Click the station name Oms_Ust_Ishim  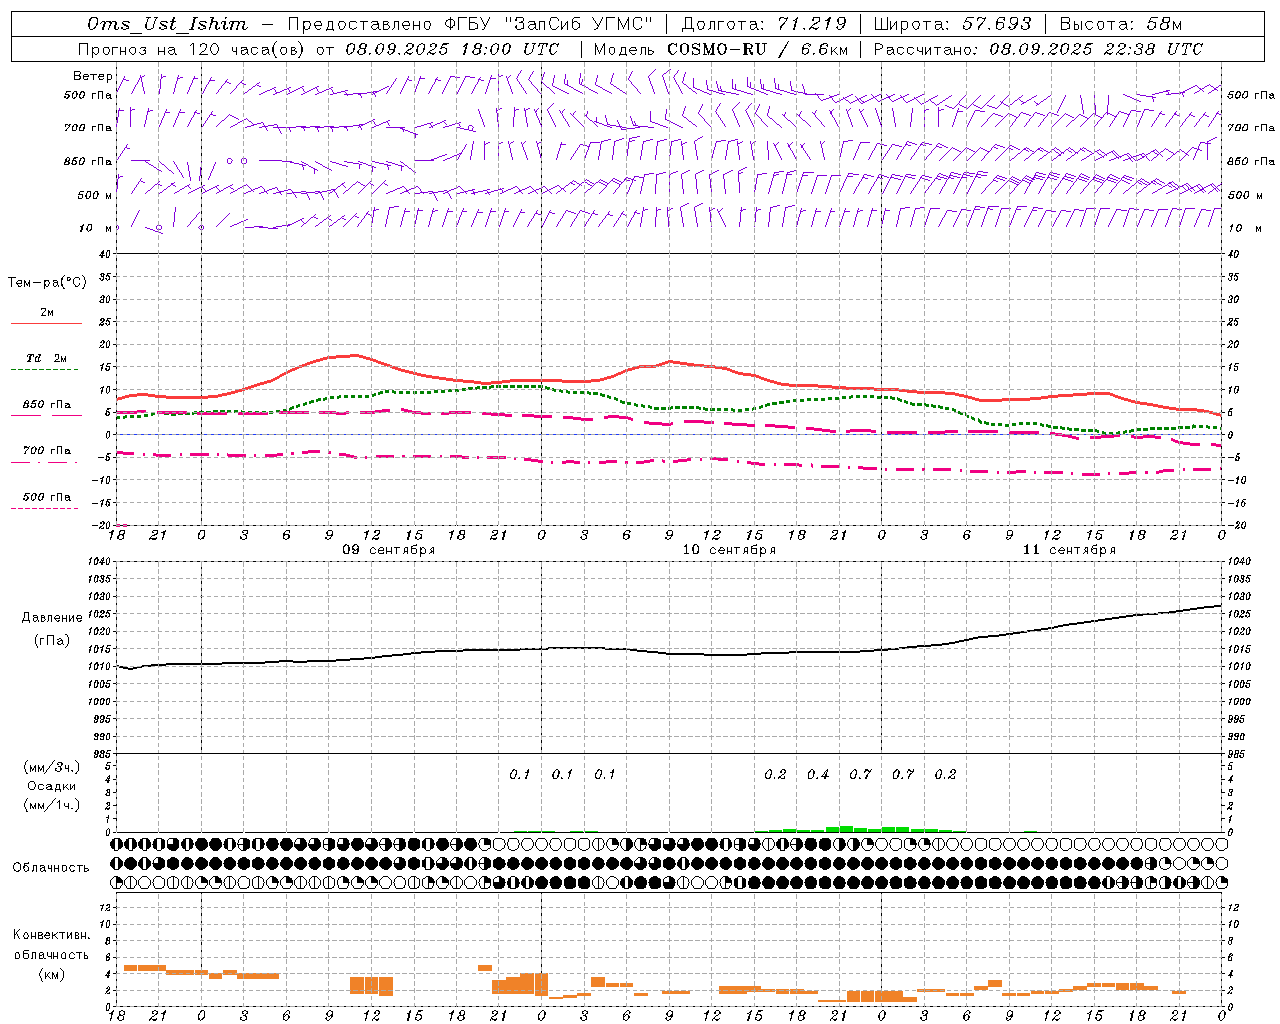click(x=167, y=24)
